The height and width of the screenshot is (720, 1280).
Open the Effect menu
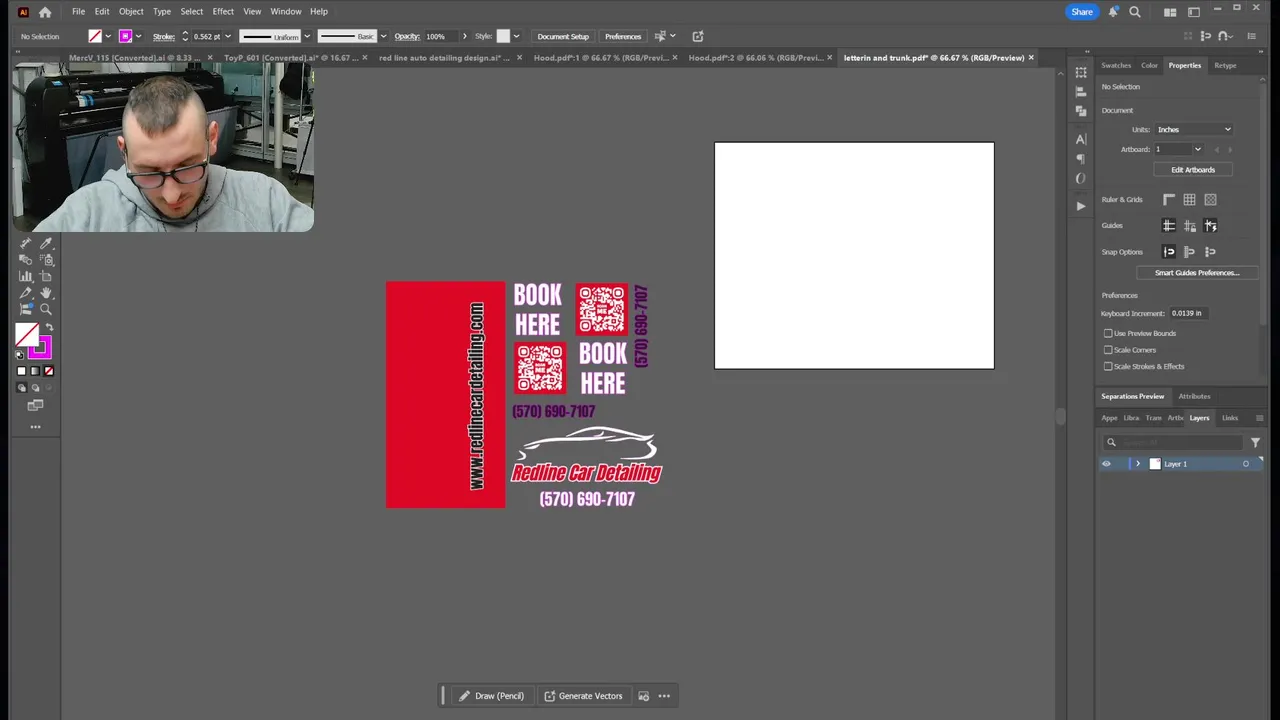point(223,12)
